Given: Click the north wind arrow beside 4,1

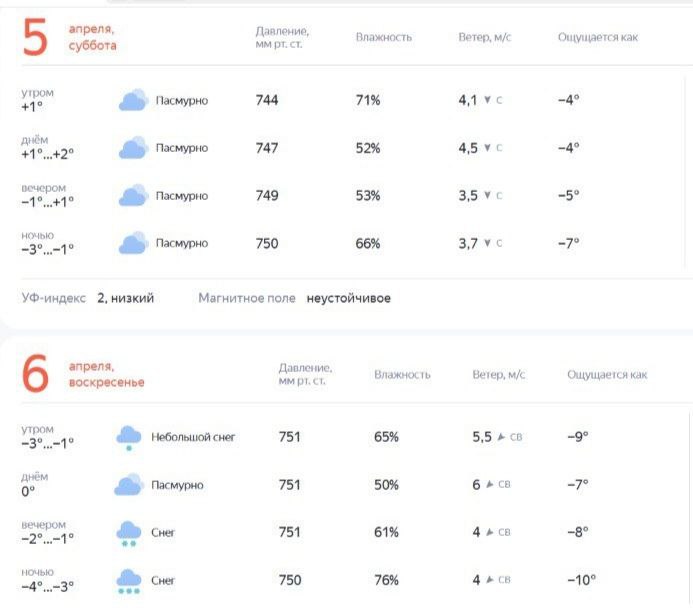Looking at the screenshot, I should [487, 100].
